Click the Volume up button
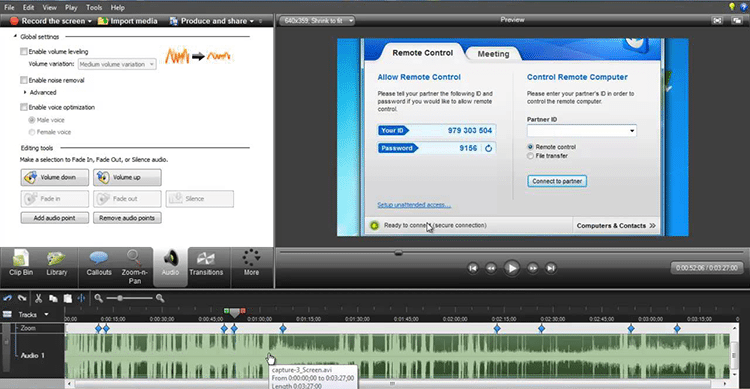 pyautogui.click(x=127, y=177)
